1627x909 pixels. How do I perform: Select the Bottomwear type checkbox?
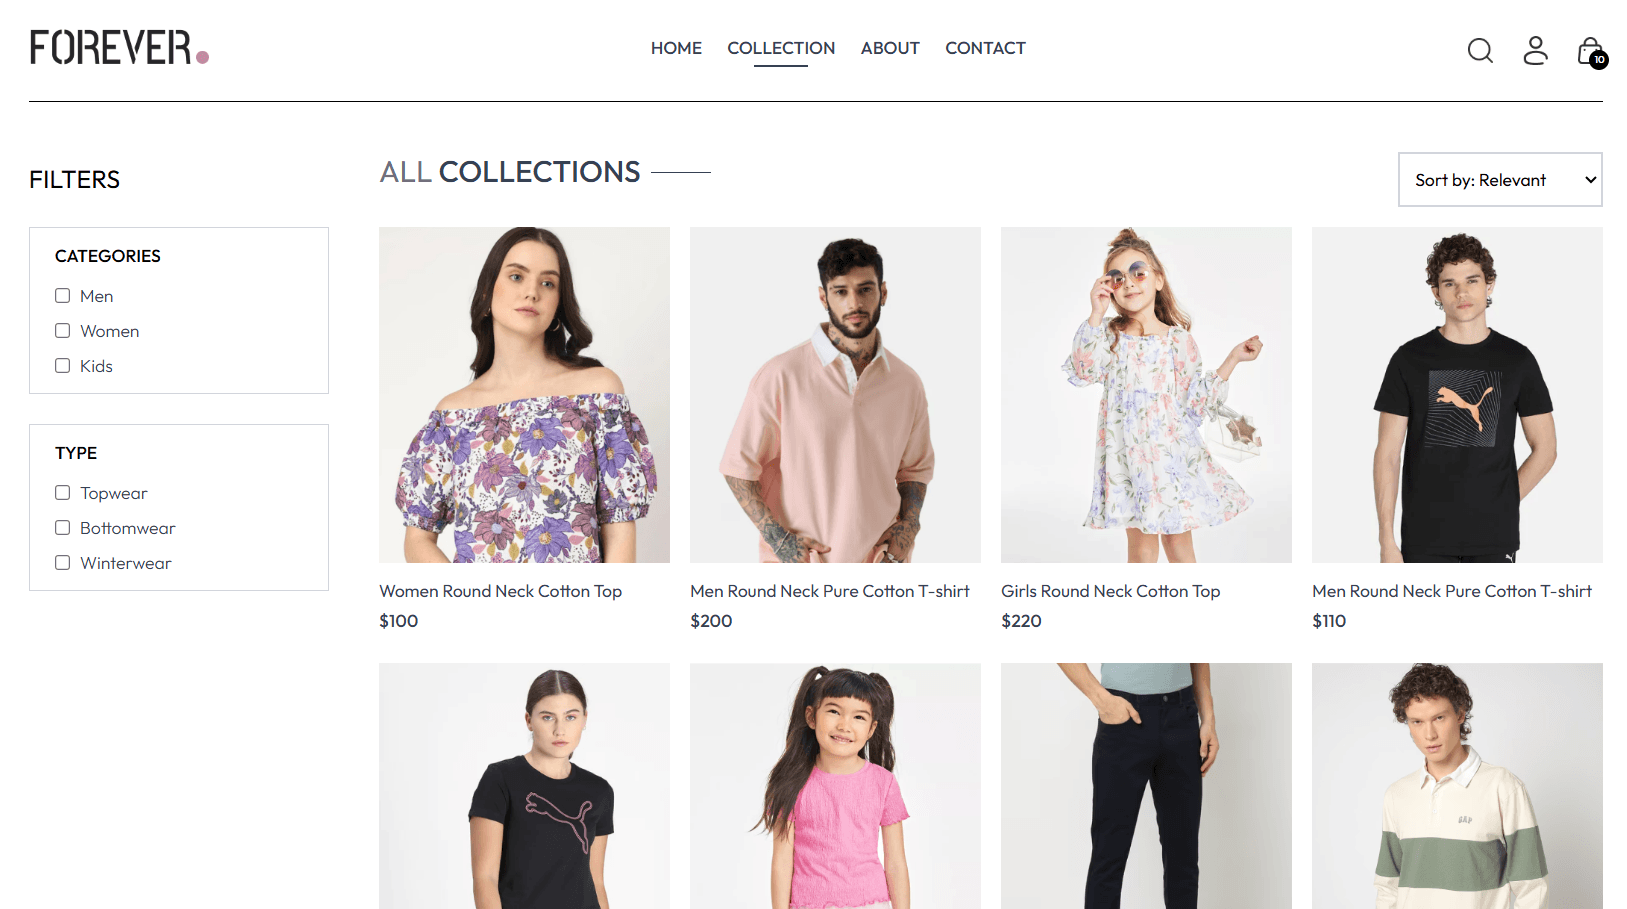click(63, 528)
